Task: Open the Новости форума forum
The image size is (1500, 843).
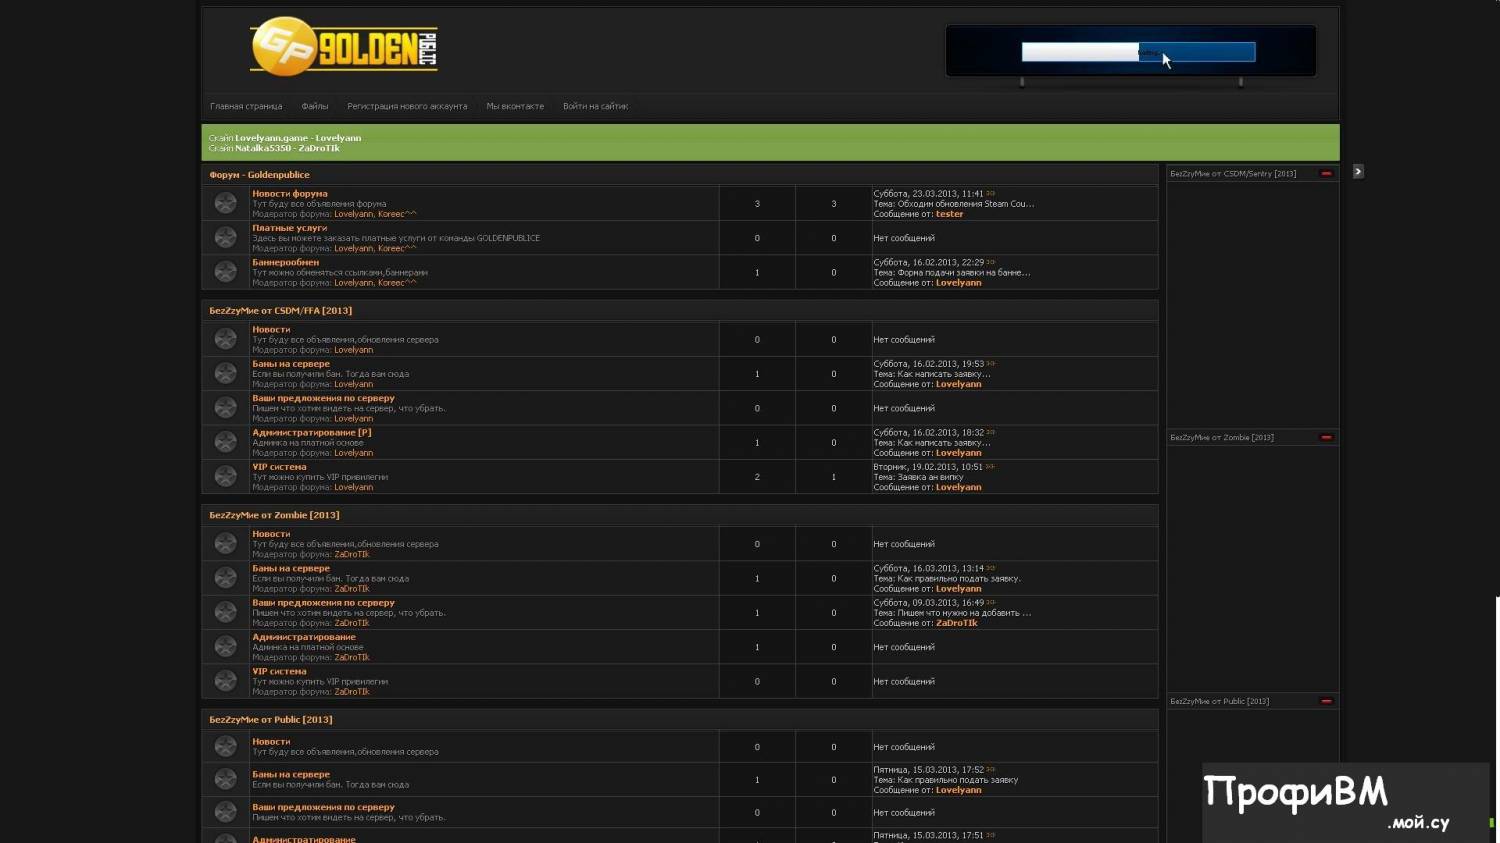Action: (x=290, y=194)
